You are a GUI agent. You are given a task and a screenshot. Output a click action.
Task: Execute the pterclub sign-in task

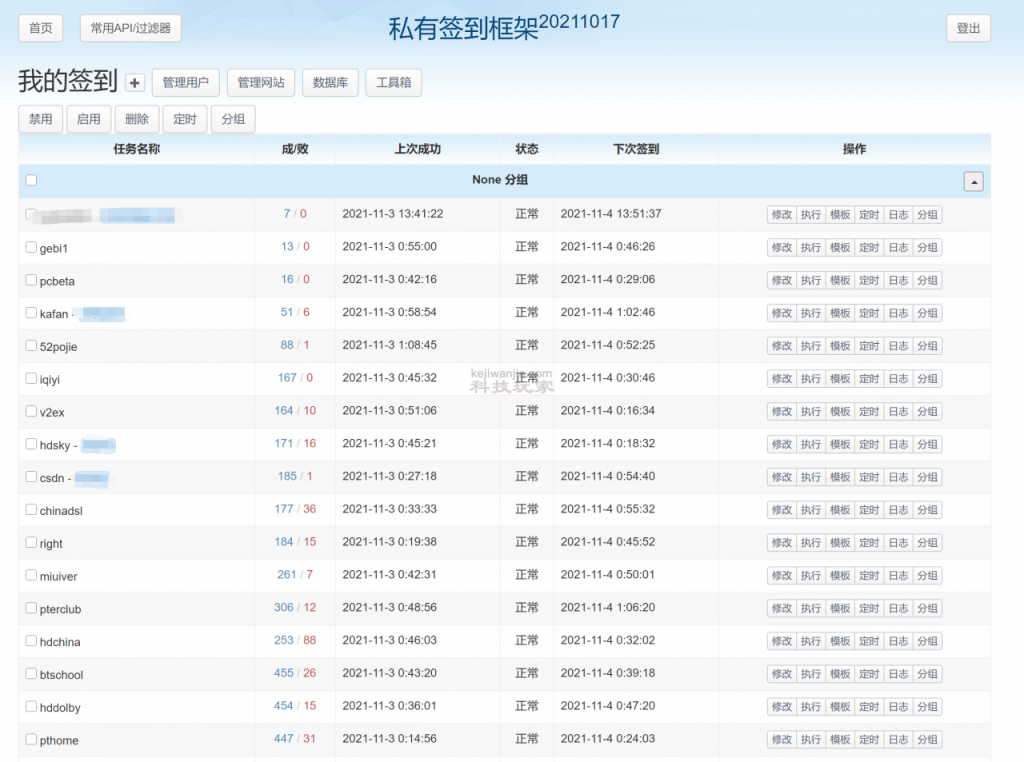pos(810,608)
